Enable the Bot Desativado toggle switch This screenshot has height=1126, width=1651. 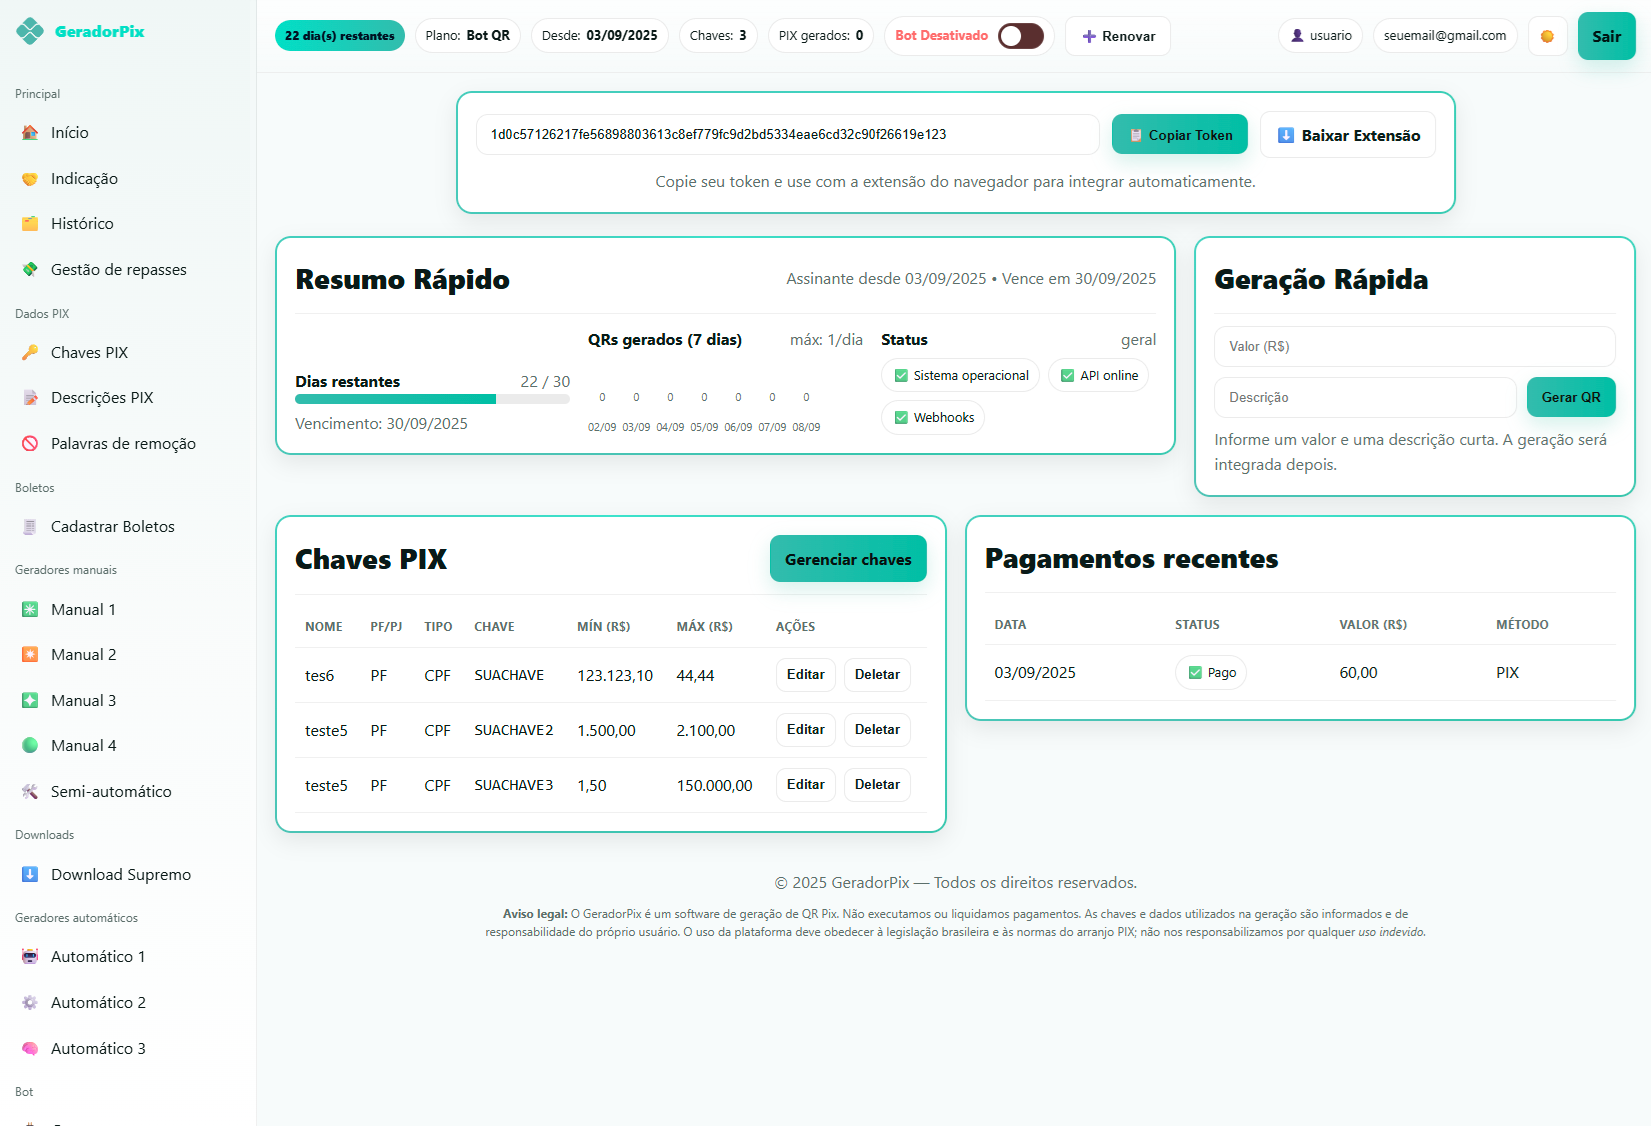1020,36
